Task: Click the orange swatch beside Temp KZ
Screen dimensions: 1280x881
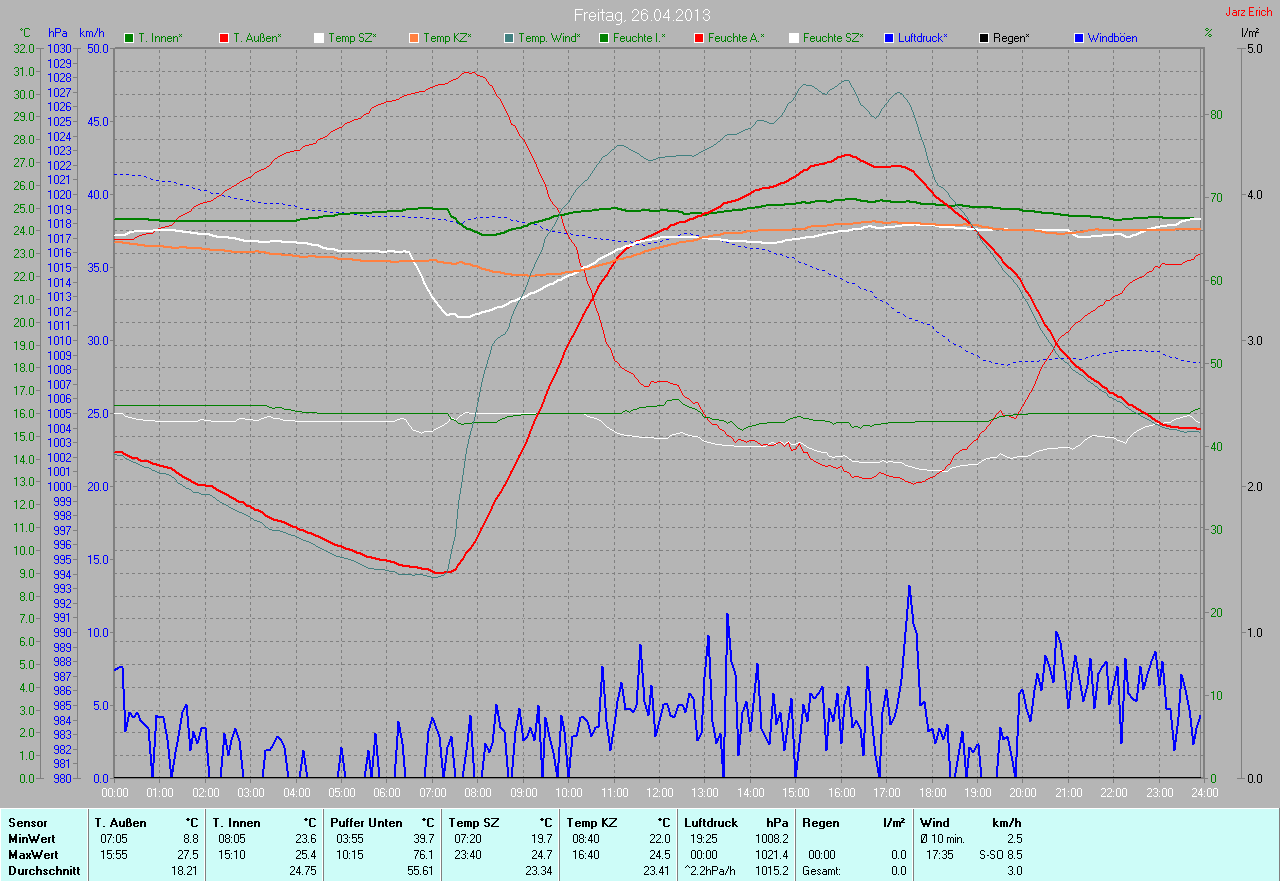Action: [x=414, y=38]
